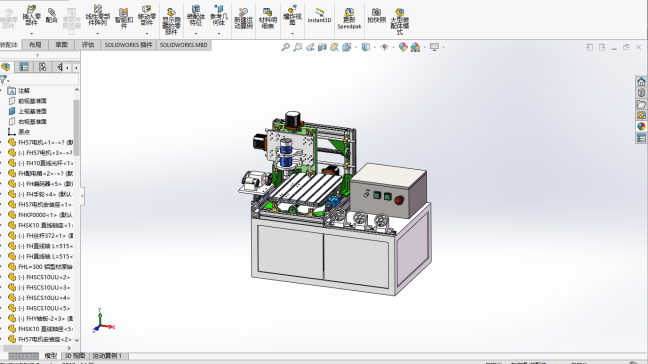Image resolution: width=648 pixels, height=364 pixels.
Task: Open Appearances color ball in task pane
Action: 641,126
